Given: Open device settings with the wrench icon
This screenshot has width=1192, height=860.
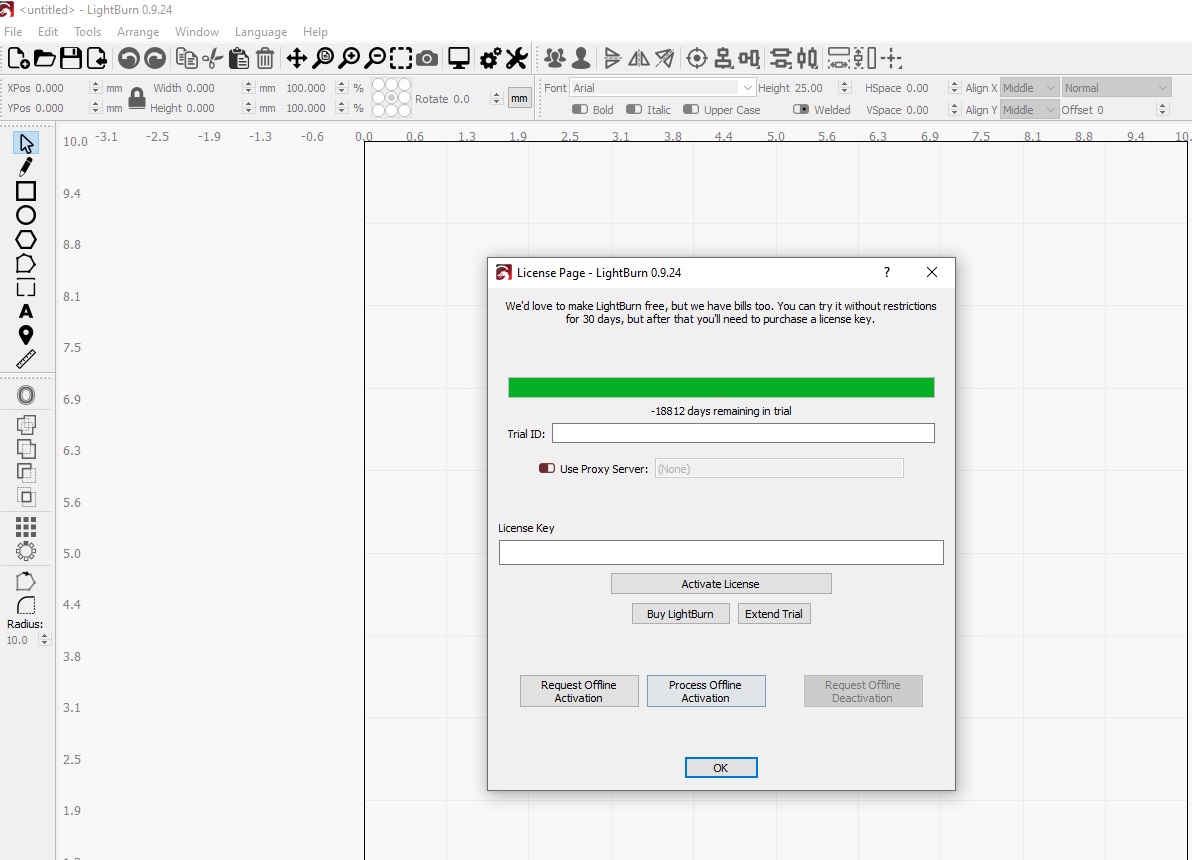Looking at the screenshot, I should (516, 58).
